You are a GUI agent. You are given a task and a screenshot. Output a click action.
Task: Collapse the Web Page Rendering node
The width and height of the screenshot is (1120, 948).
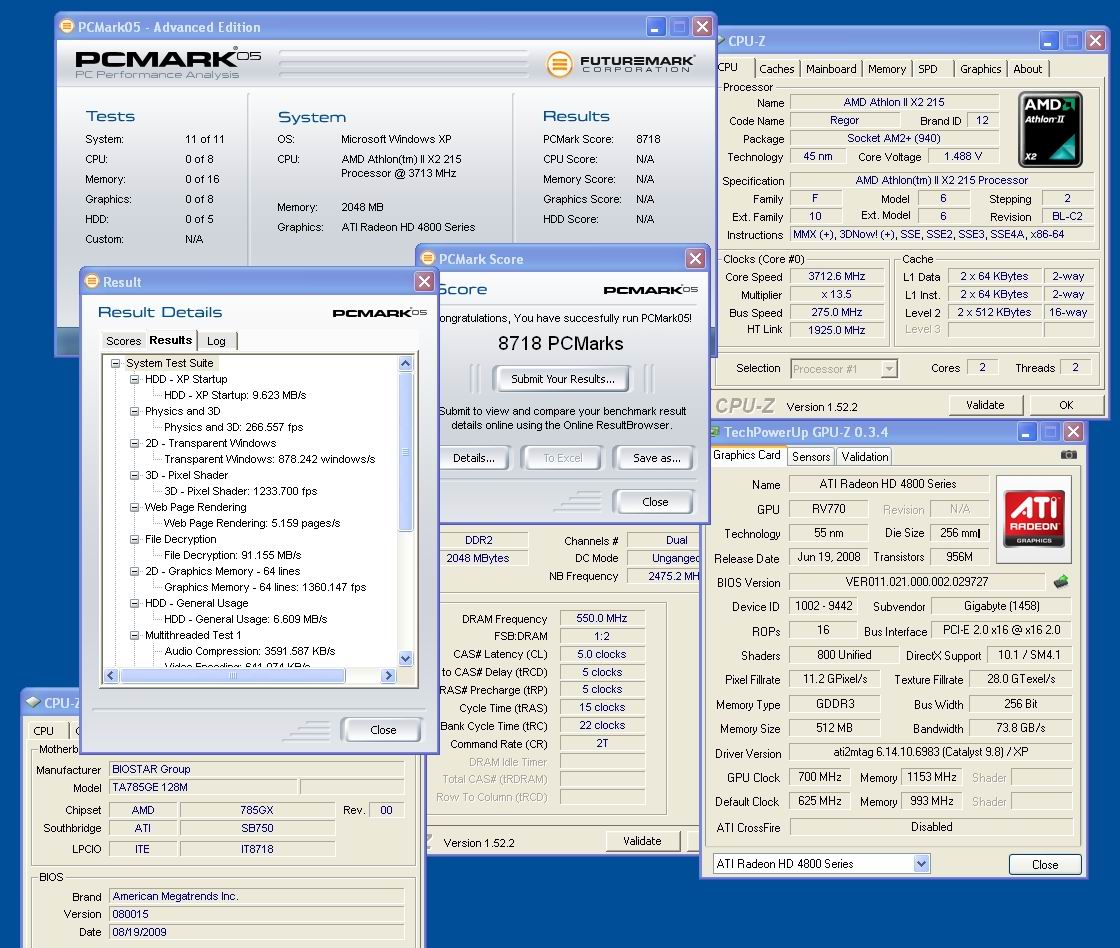134,507
